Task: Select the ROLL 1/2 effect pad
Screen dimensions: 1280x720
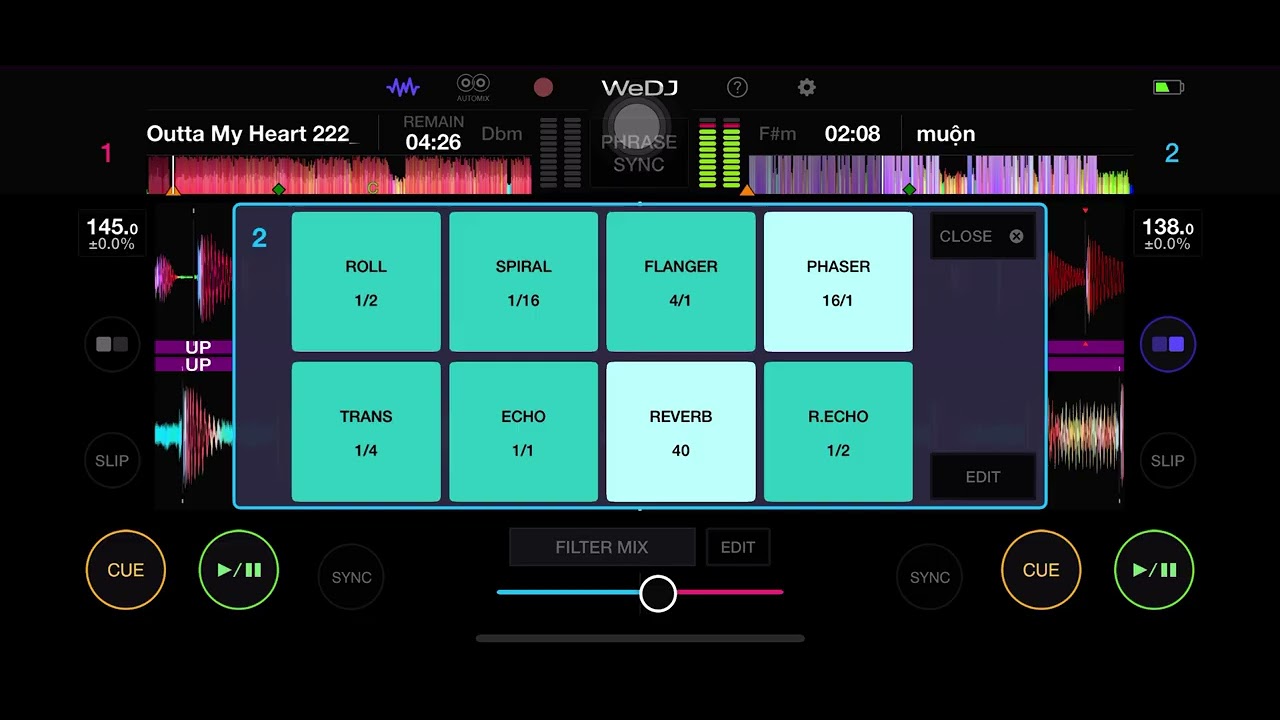Action: 366,282
